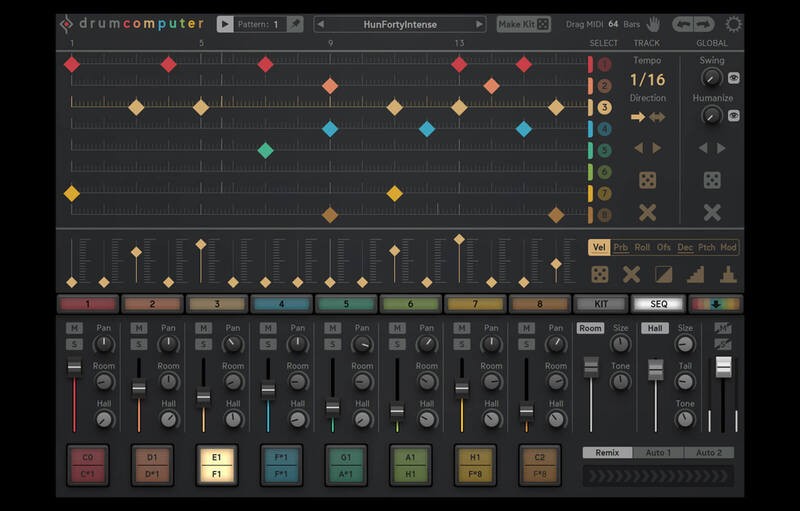Shift track pattern left with the arrow
Viewport: 800px width, 511px height.
coord(638,148)
